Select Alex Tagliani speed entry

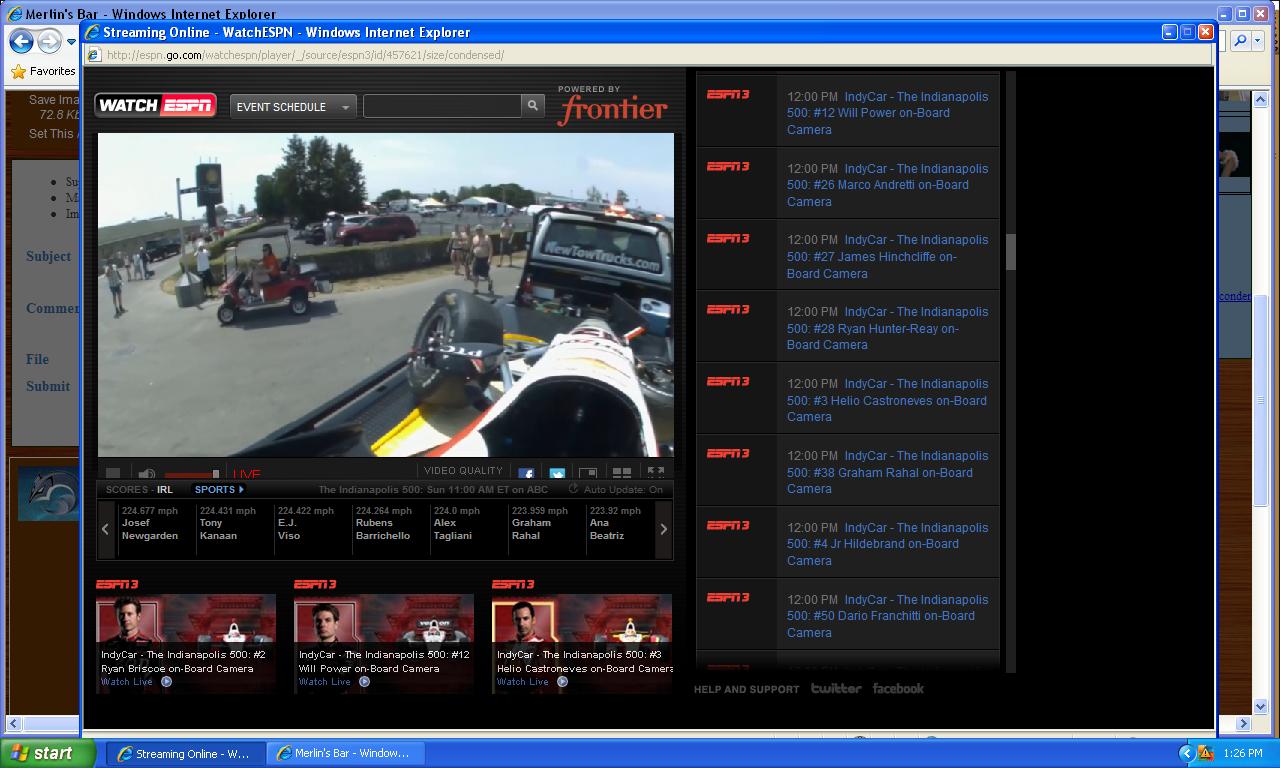pos(466,523)
